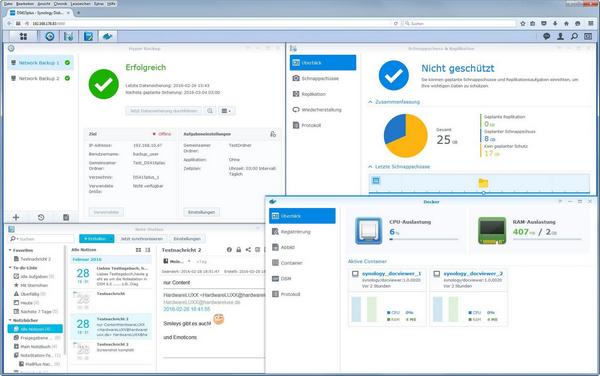The height and width of the screenshot is (376, 600).
Task: Click the orange slice of the pie chart
Action: [412, 140]
